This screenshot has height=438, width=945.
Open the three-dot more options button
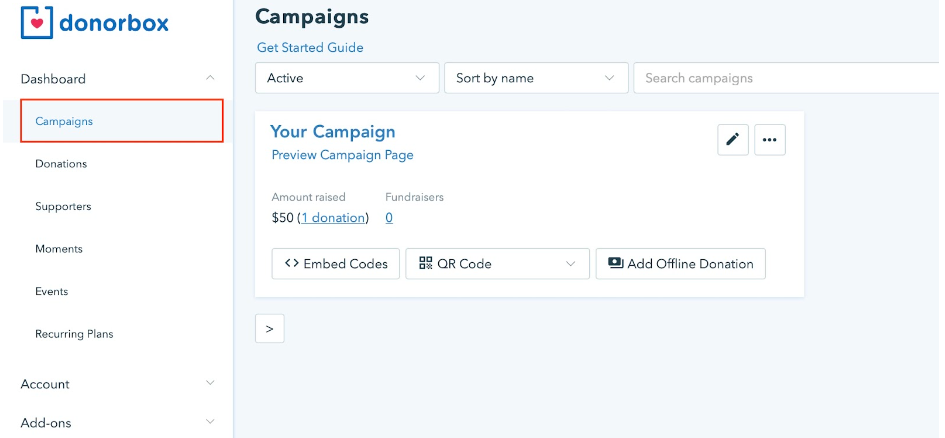tap(769, 140)
